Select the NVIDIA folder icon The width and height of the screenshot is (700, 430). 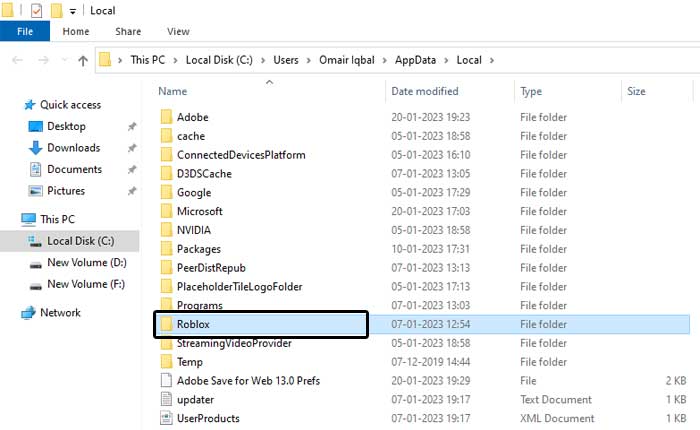[166, 230]
